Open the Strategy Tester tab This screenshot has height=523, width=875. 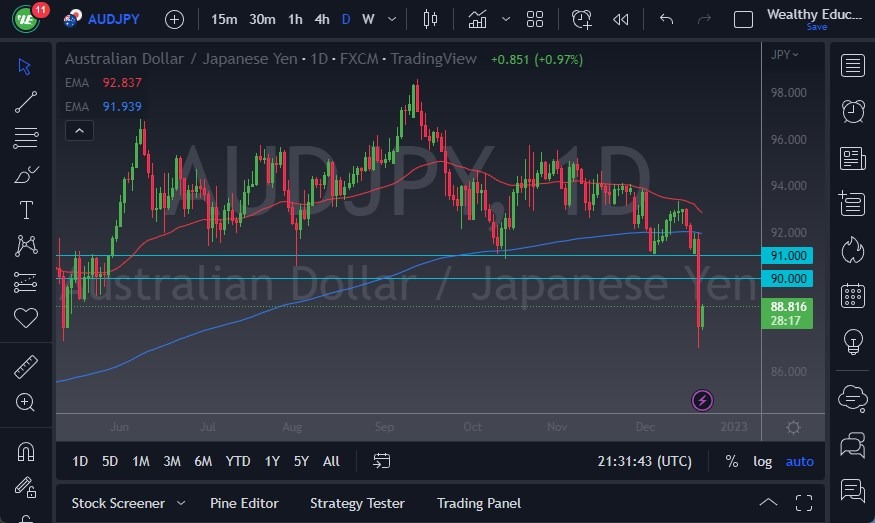357,503
